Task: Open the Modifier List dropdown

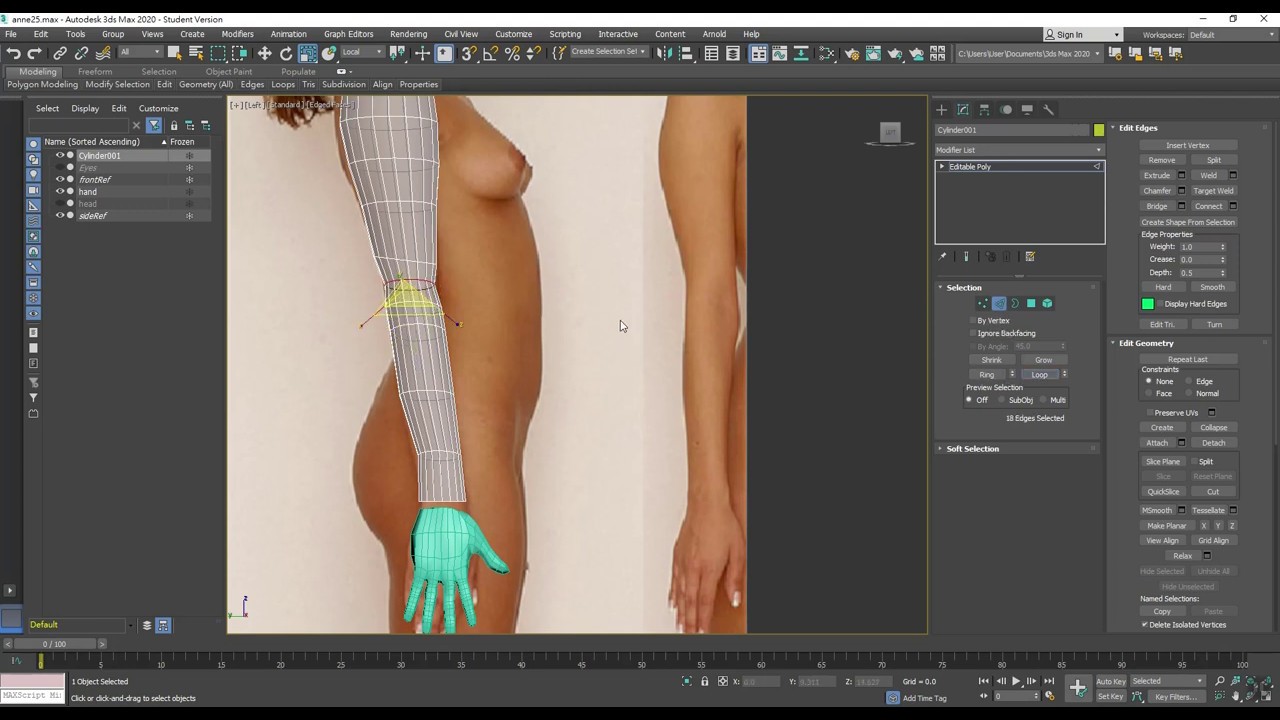Action: 1018,150
